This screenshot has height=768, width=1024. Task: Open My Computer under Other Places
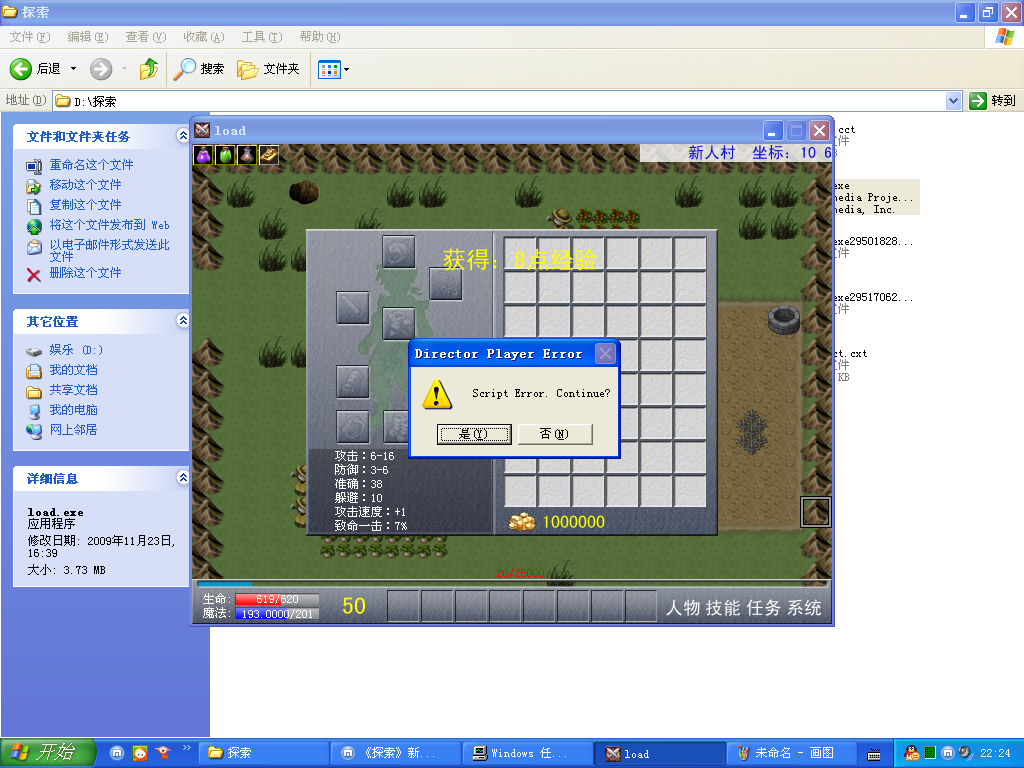click(73, 410)
